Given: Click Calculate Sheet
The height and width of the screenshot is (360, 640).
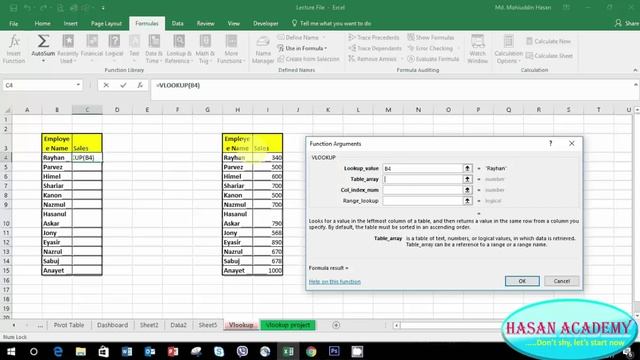Looking at the screenshot, I should point(549,56).
